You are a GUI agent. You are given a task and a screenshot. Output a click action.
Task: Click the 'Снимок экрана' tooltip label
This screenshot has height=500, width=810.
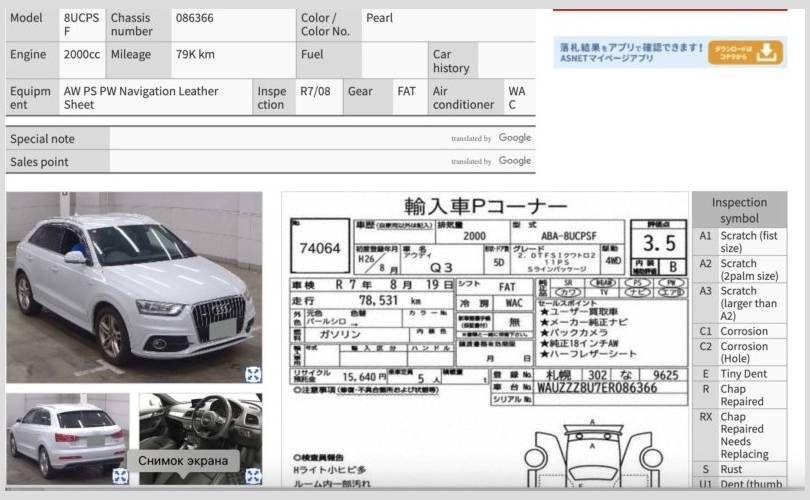(183, 462)
